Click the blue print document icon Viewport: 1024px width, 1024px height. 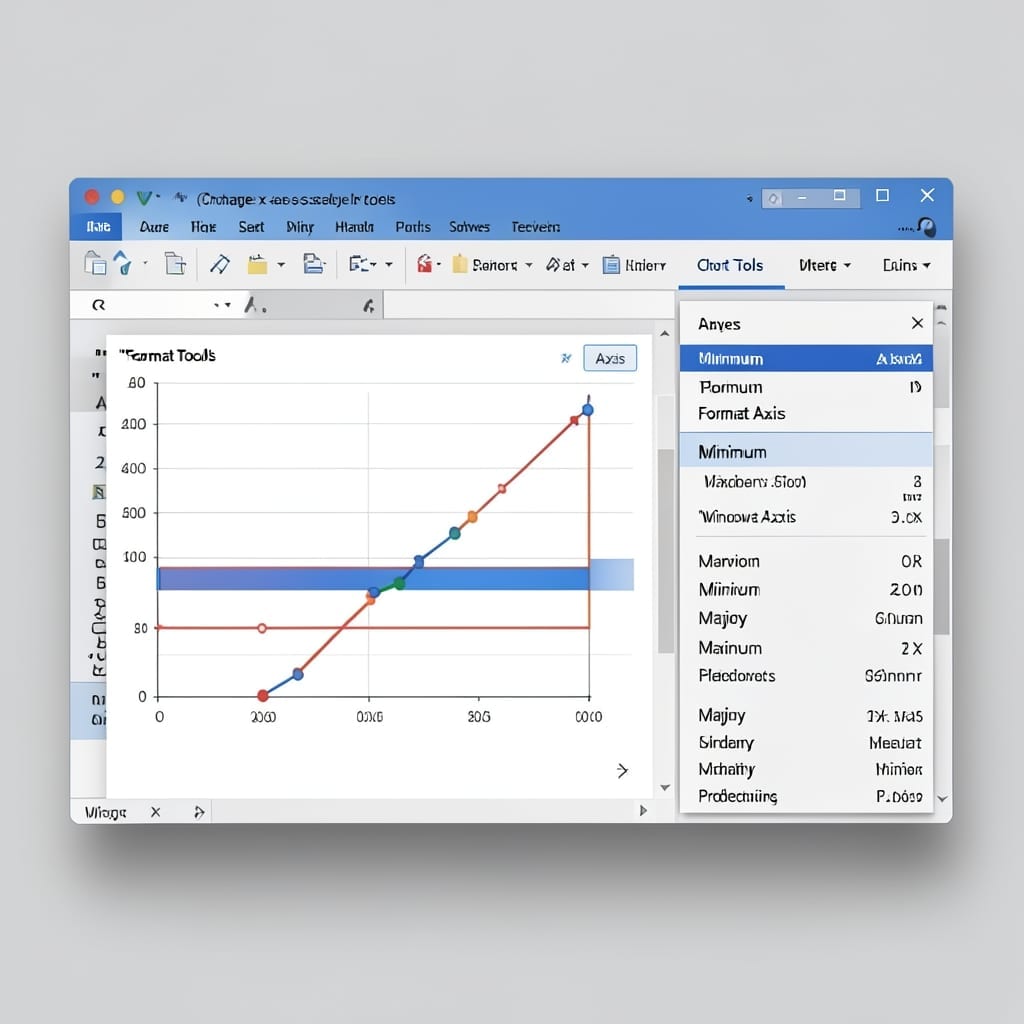[x=313, y=264]
